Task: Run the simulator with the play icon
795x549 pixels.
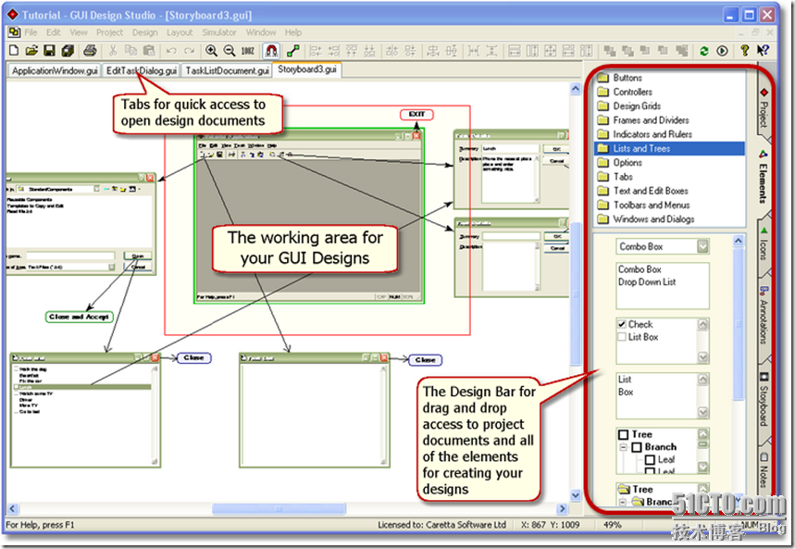Action: [x=722, y=50]
